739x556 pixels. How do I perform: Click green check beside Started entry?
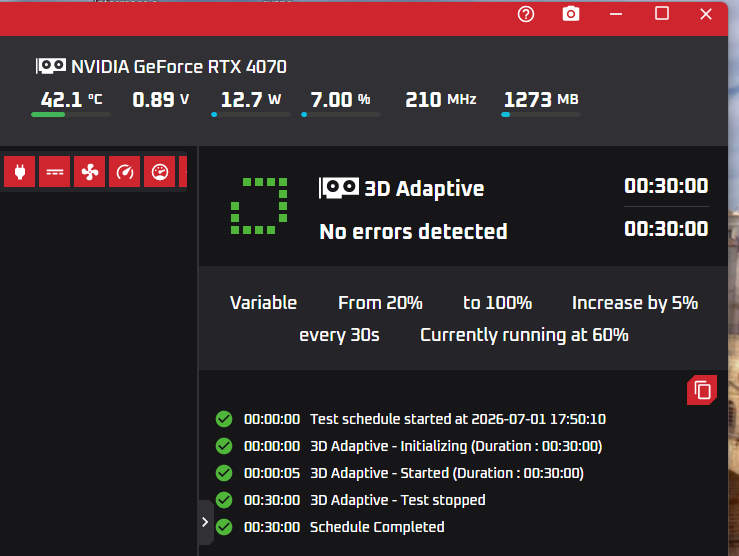[x=224, y=473]
